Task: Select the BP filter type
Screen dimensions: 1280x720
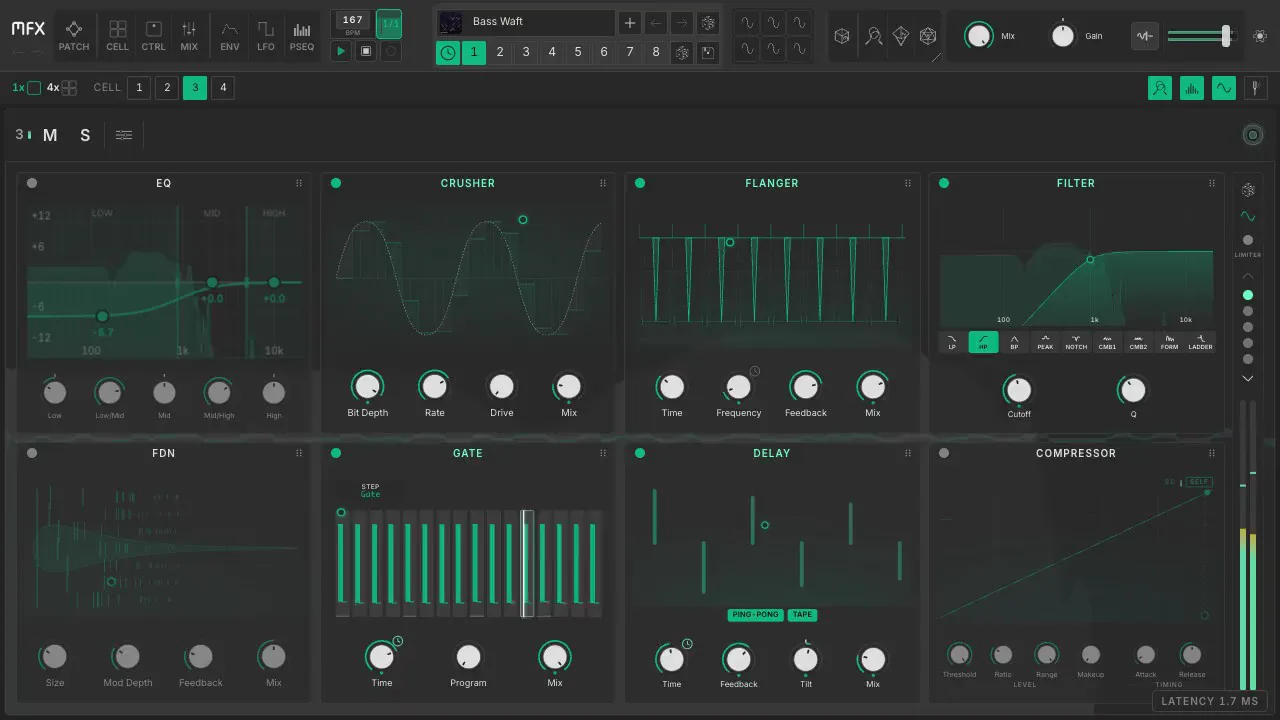Action: [1014, 342]
